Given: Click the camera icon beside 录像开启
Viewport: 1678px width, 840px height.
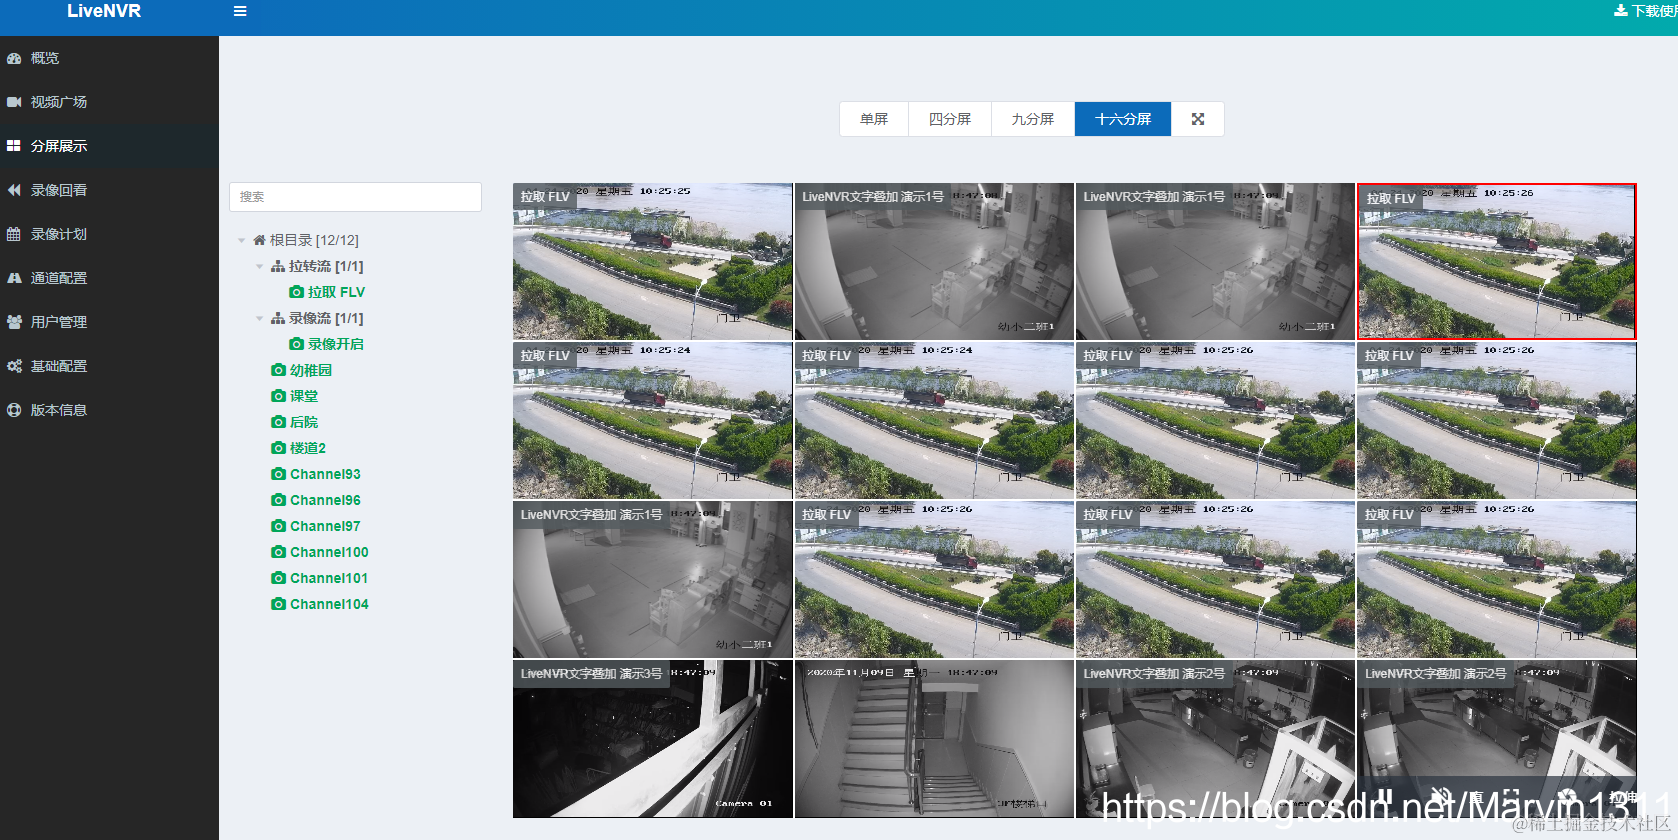Looking at the screenshot, I should pyautogui.click(x=296, y=344).
